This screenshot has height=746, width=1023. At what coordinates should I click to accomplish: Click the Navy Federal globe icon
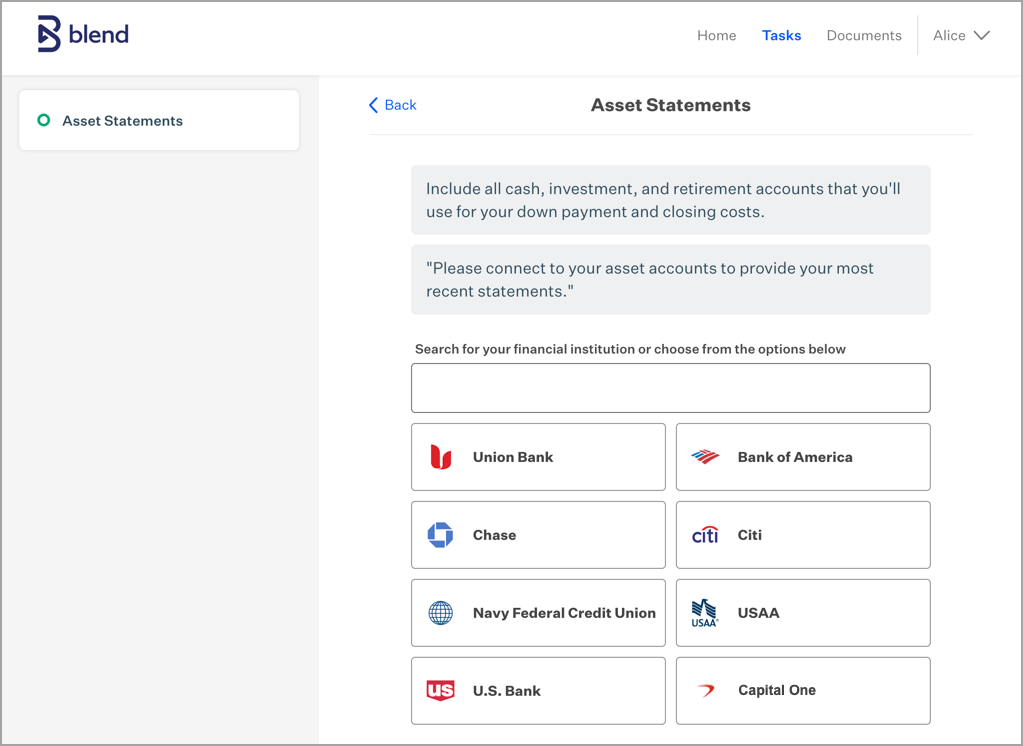(440, 613)
